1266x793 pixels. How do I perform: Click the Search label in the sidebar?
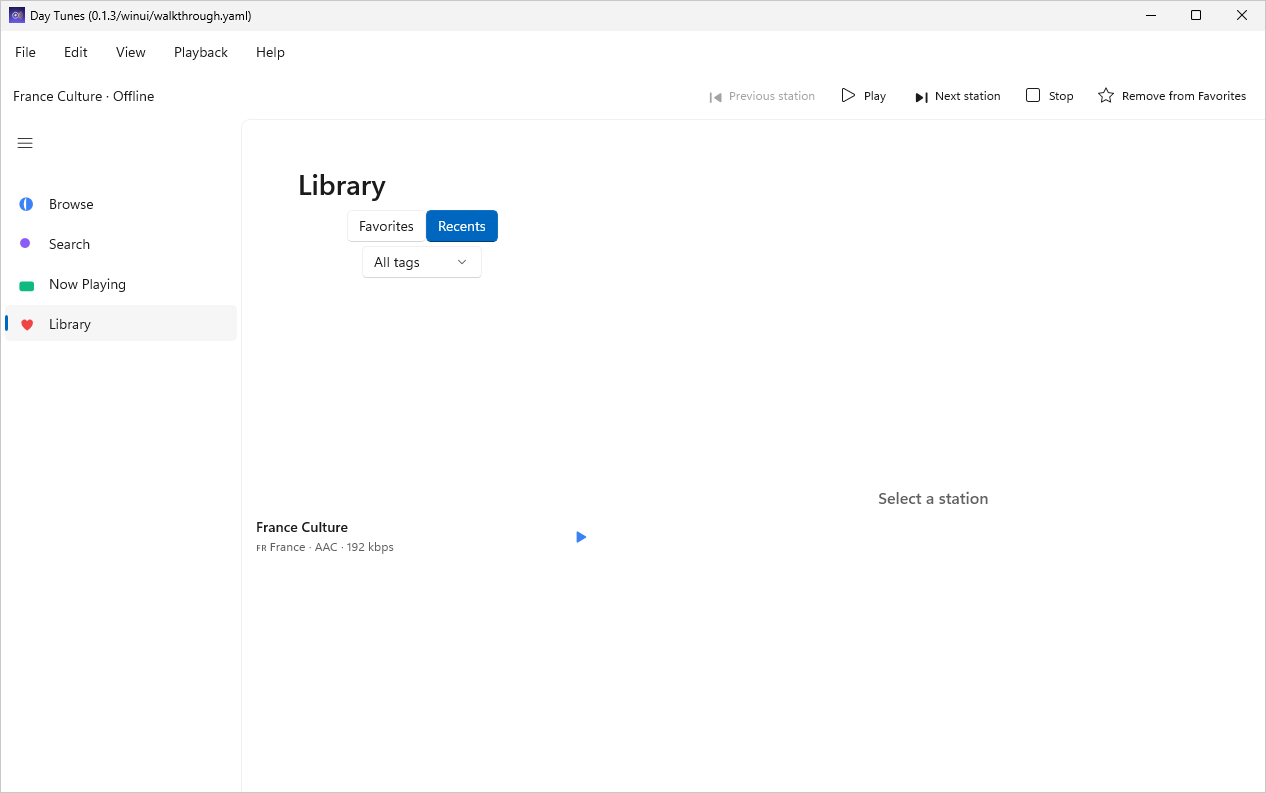pyautogui.click(x=69, y=244)
